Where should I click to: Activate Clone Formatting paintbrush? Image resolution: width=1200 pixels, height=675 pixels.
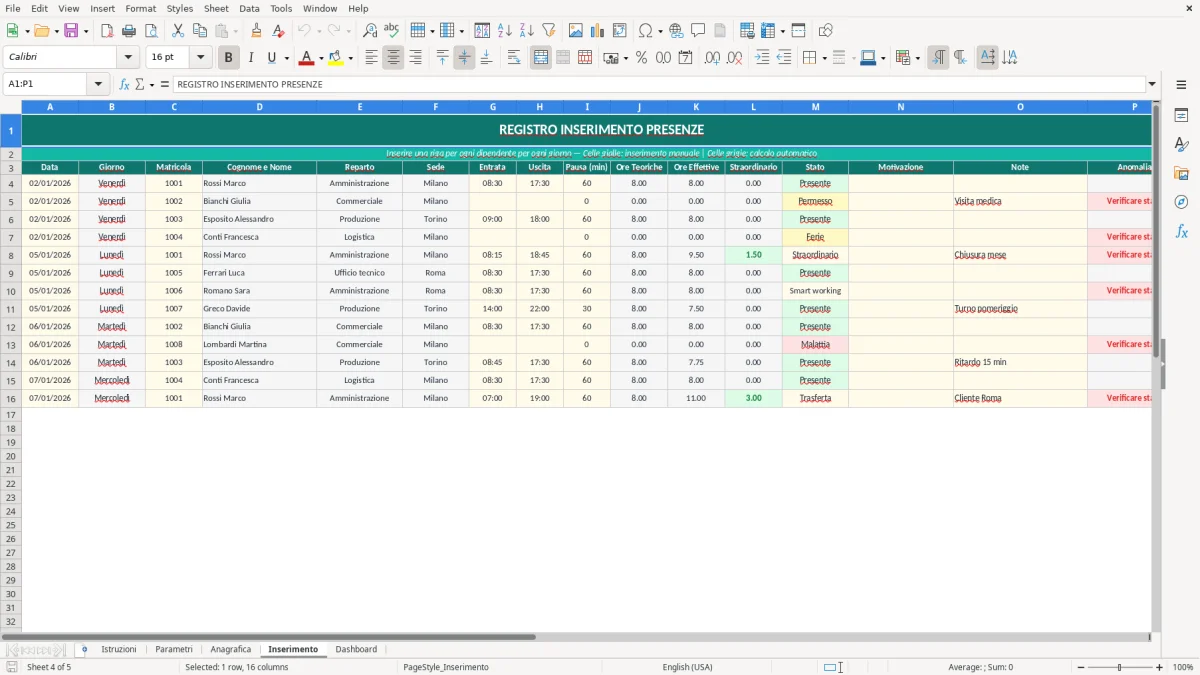click(257, 31)
